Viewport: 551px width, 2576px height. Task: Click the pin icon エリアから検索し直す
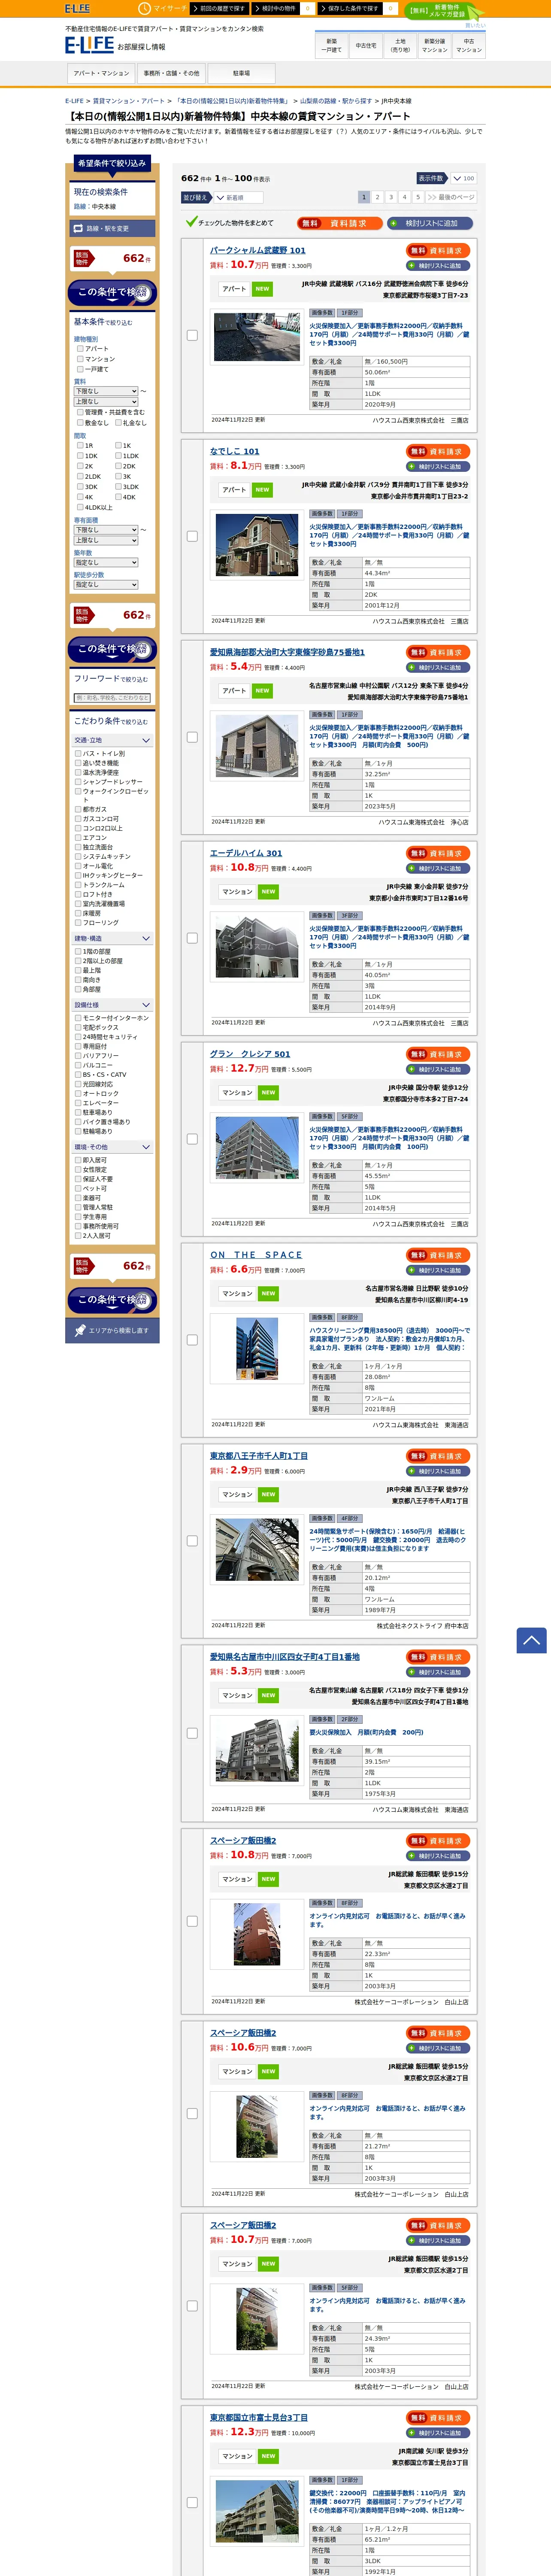[112, 1330]
